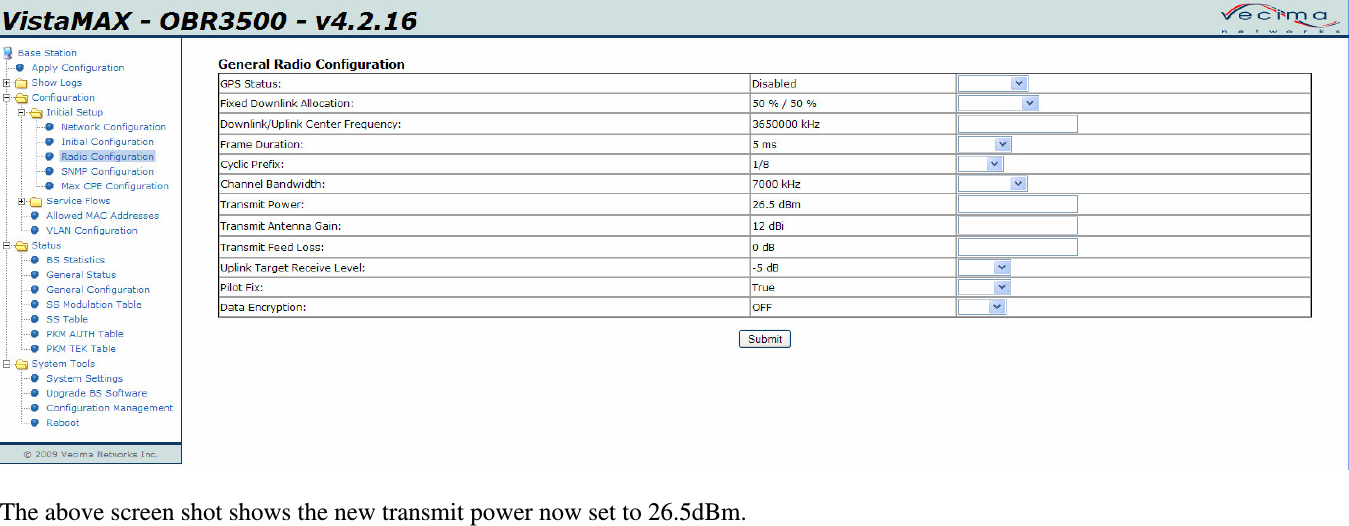Click the Show Logs folder icon
The height and width of the screenshot is (526, 1349).
coord(21,83)
